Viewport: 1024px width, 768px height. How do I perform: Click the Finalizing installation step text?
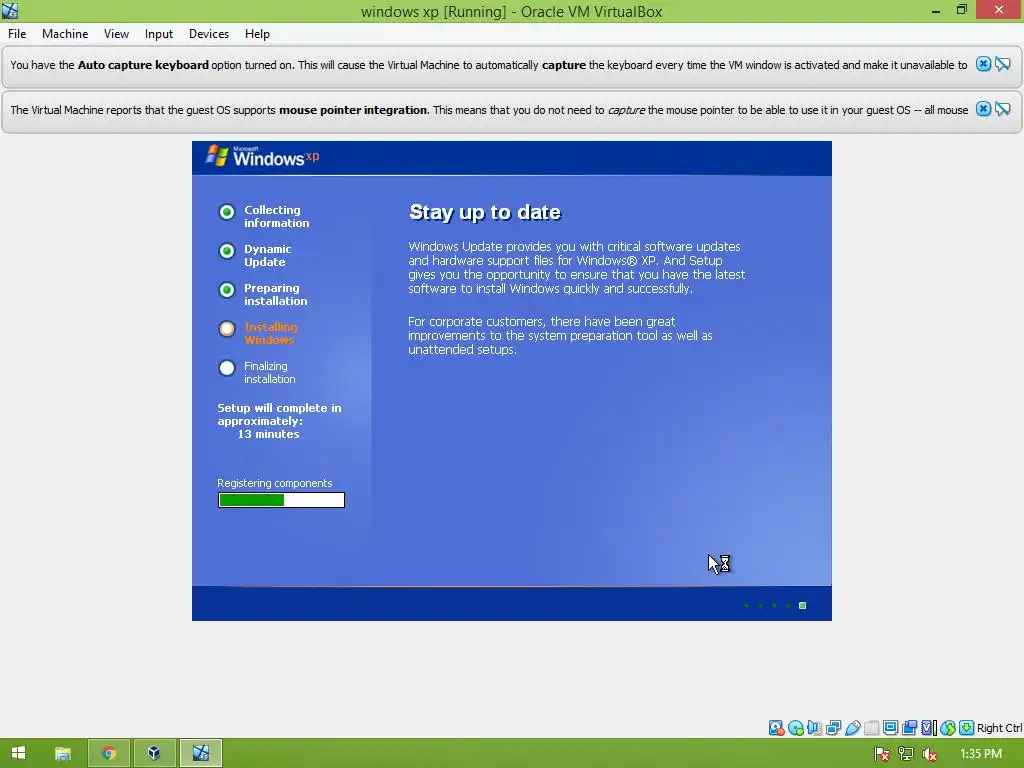[x=269, y=372]
